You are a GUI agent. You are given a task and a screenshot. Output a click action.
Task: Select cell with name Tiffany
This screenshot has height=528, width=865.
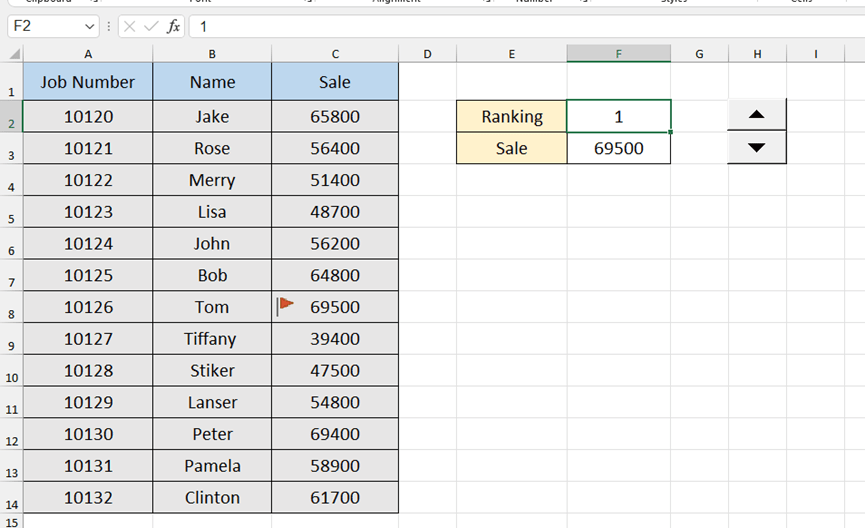(212, 339)
